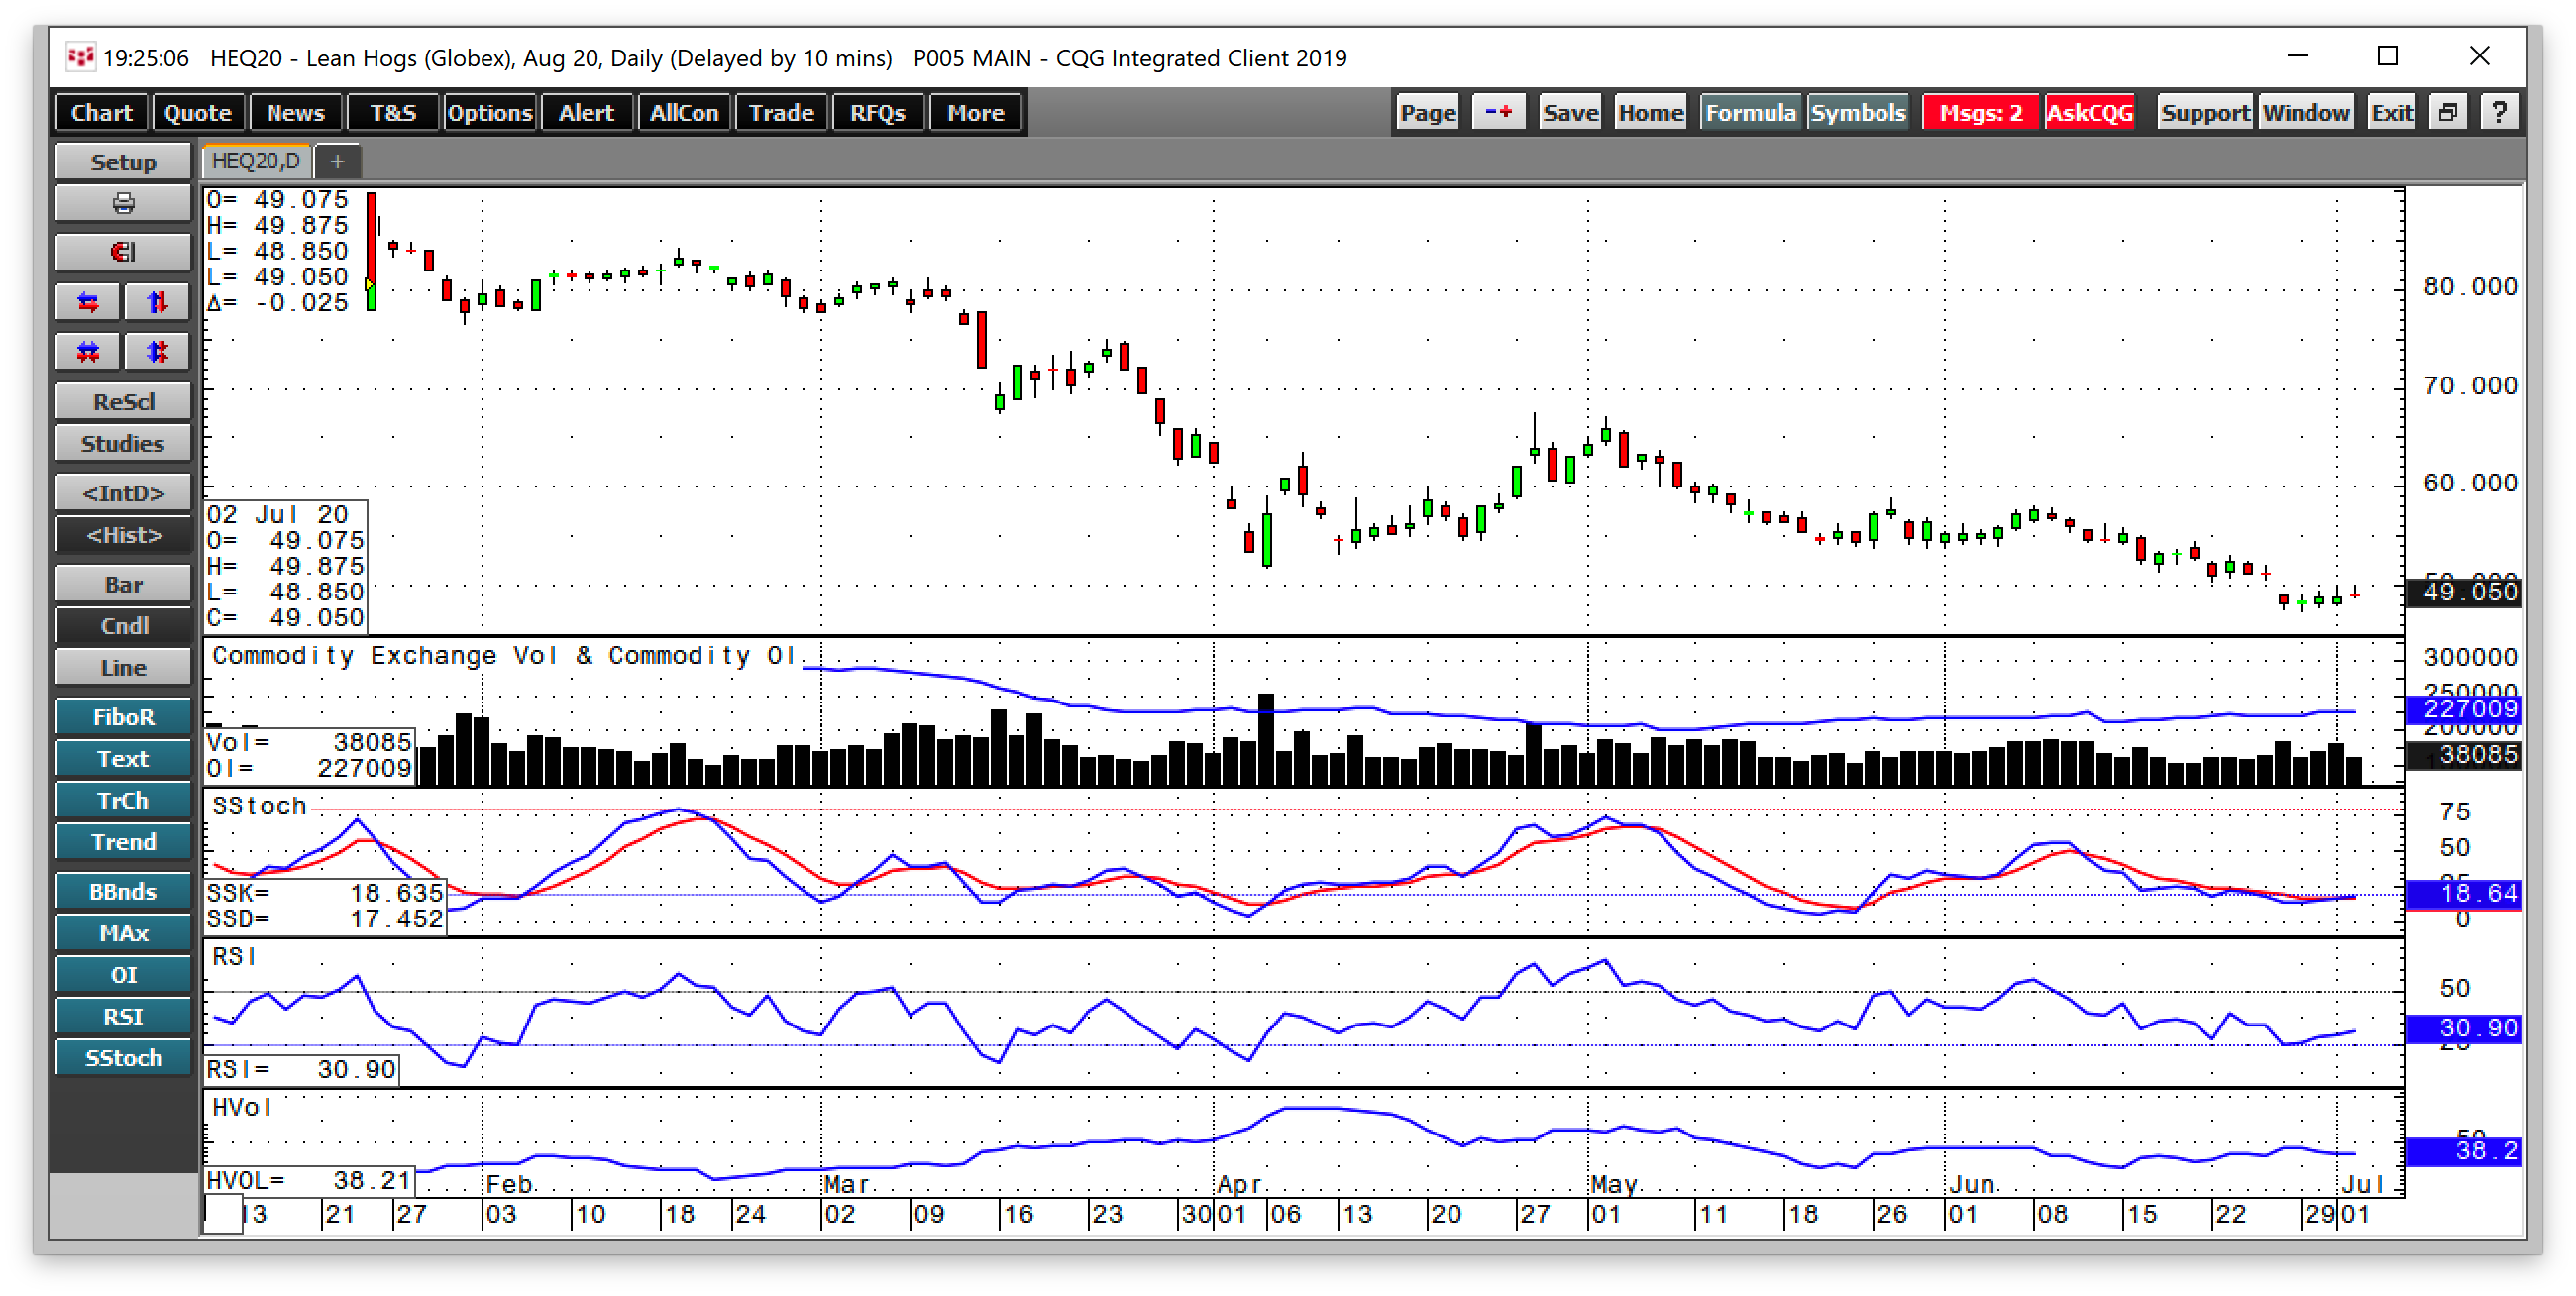
Task: Expand the More menu
Action: (x=975, y=112)
